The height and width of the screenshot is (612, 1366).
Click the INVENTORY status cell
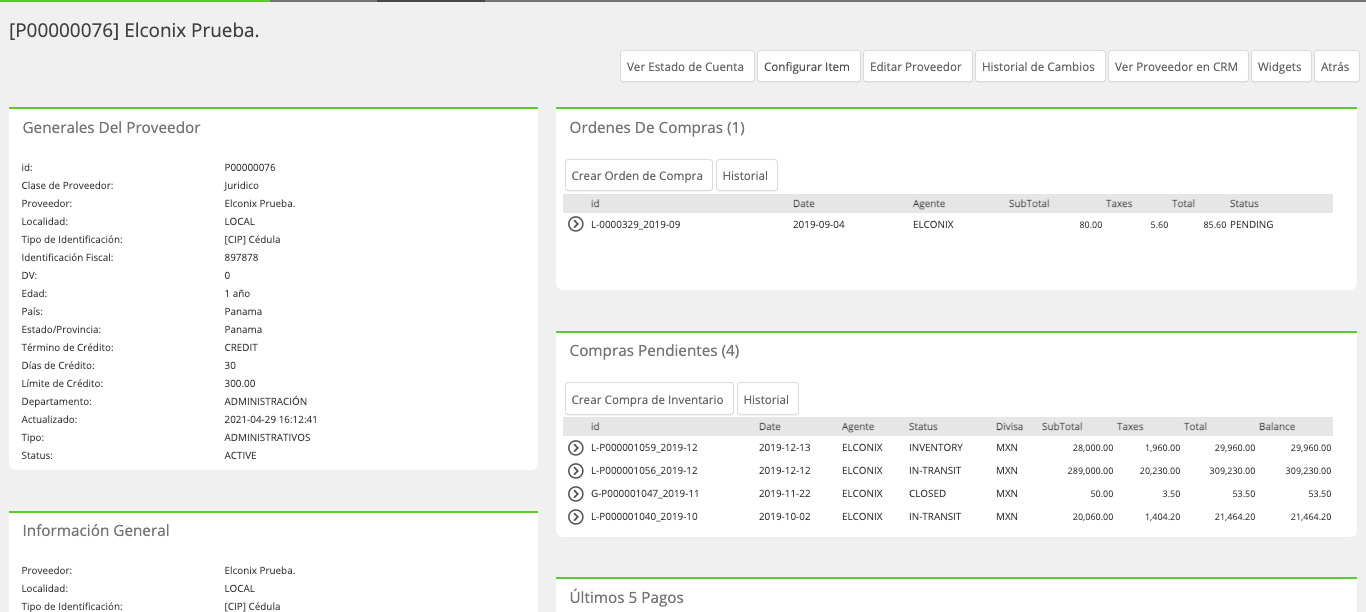[x=936, y=448]
